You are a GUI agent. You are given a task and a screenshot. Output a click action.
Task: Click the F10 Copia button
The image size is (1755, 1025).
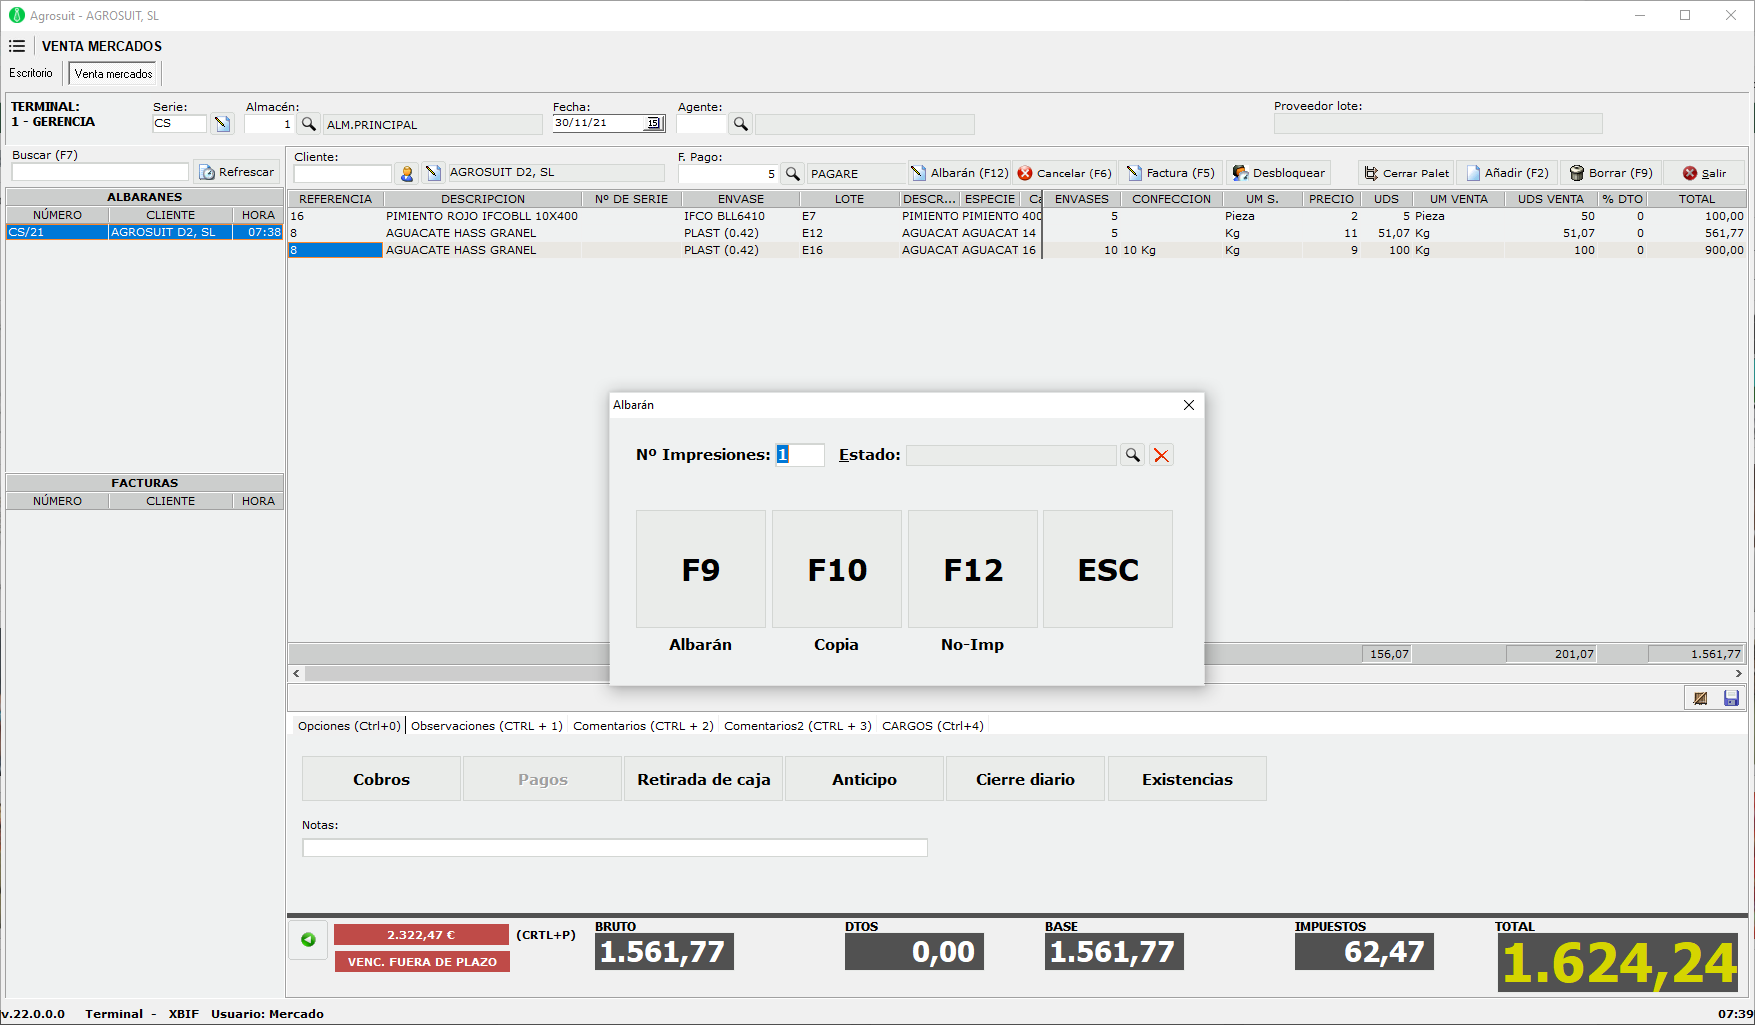click(837, 569)
